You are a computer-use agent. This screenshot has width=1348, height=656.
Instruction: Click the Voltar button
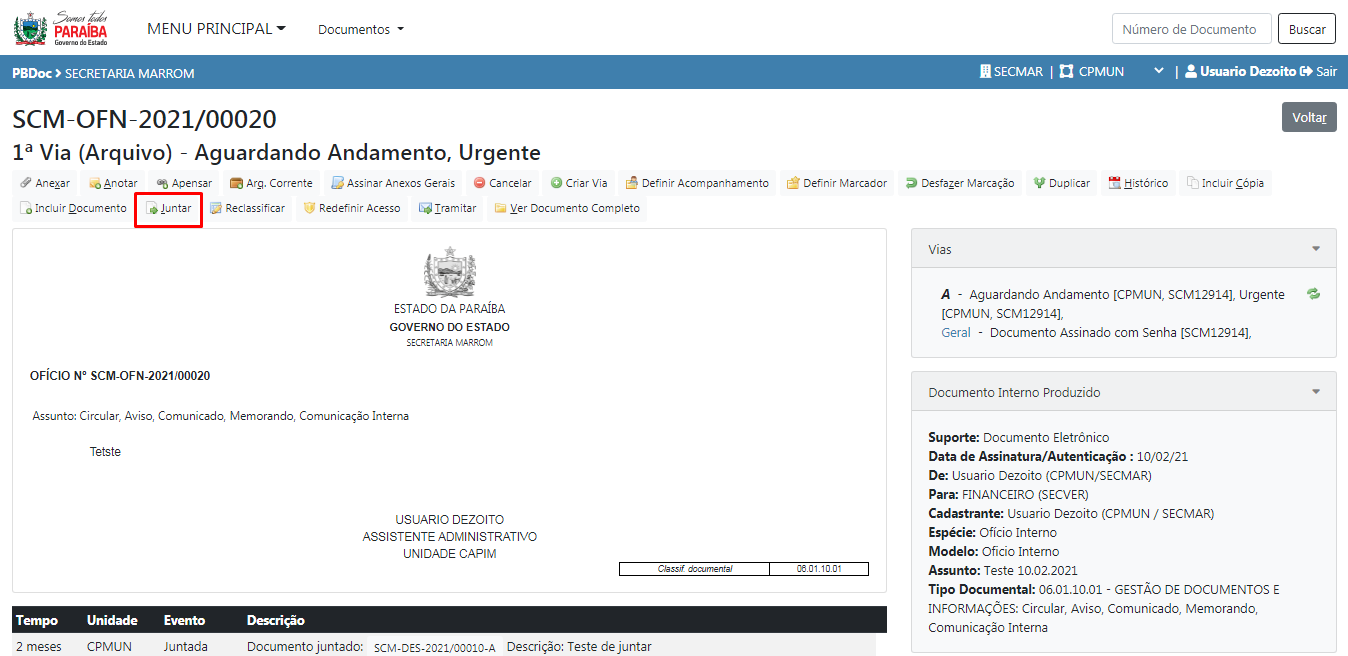click(x=1308, y=117)
